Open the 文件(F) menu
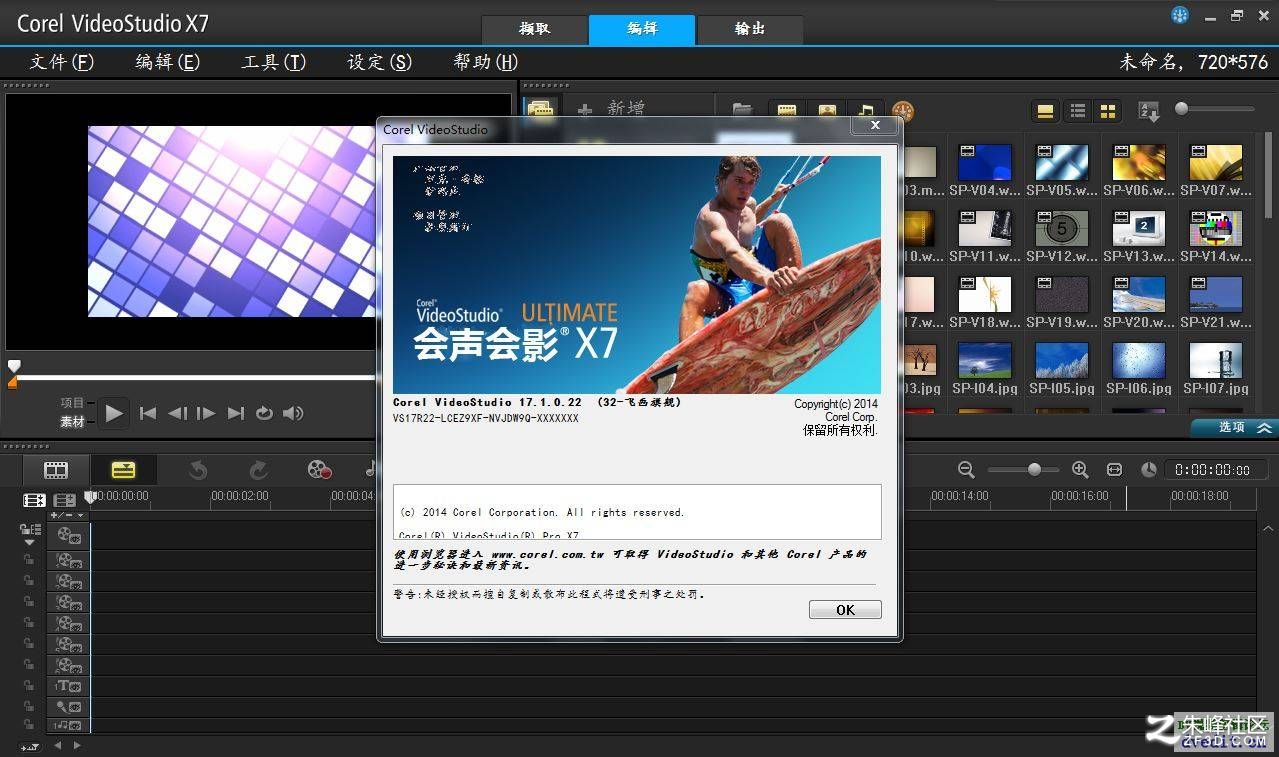The width and height of the screenshot is (1279, 757). pyautogui.click(x=61, y=62)
